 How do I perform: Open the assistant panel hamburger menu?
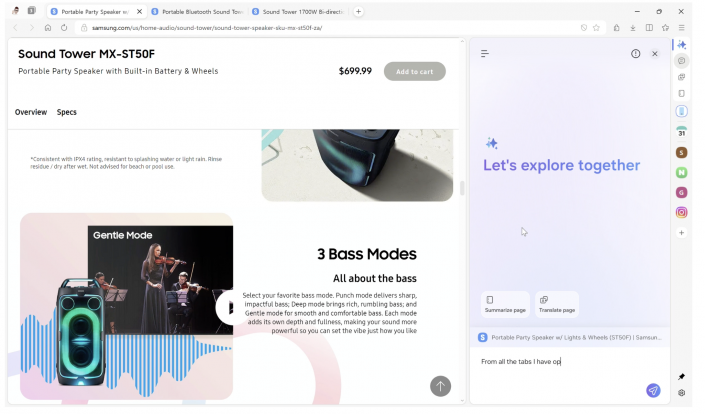click(485, 54)
